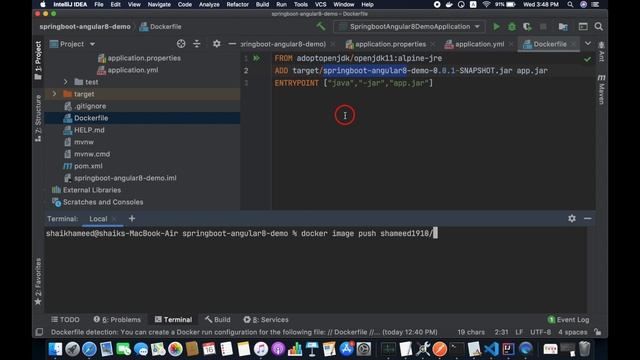
Task: Open the Maven tool window stripe
Action: click(602, 89)
